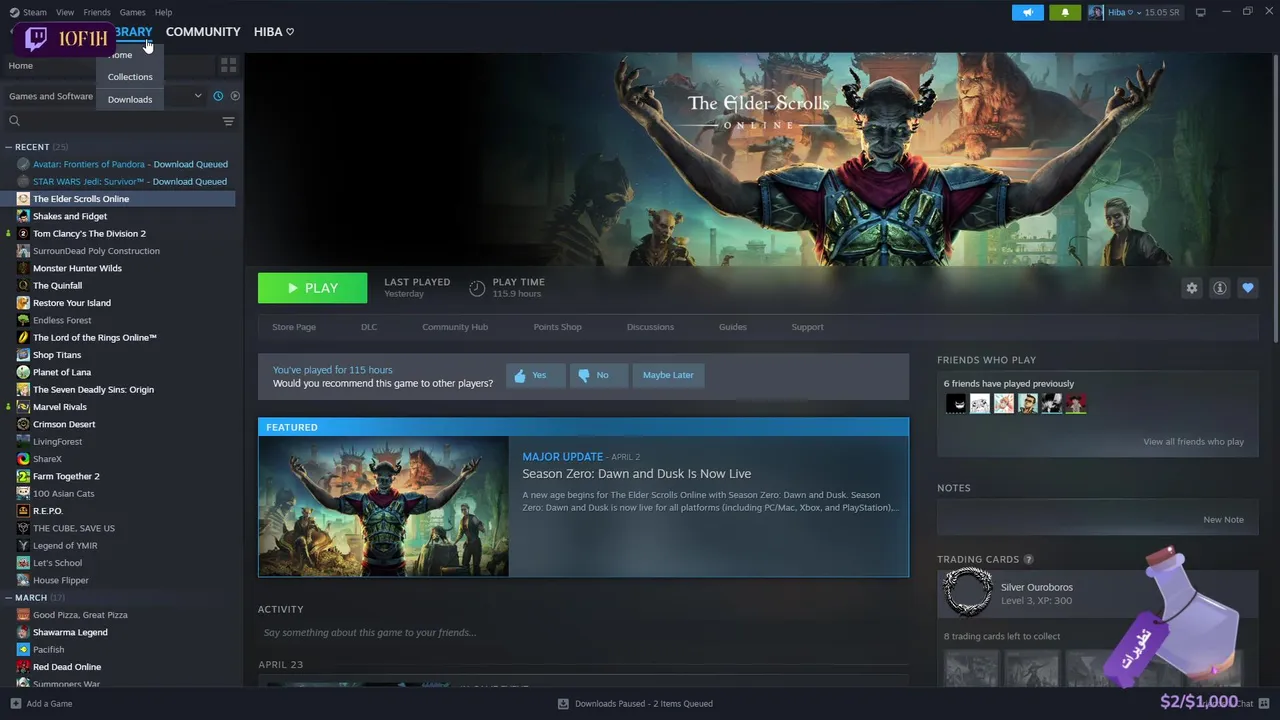Choose Maybe Later for recommendation

668,375
